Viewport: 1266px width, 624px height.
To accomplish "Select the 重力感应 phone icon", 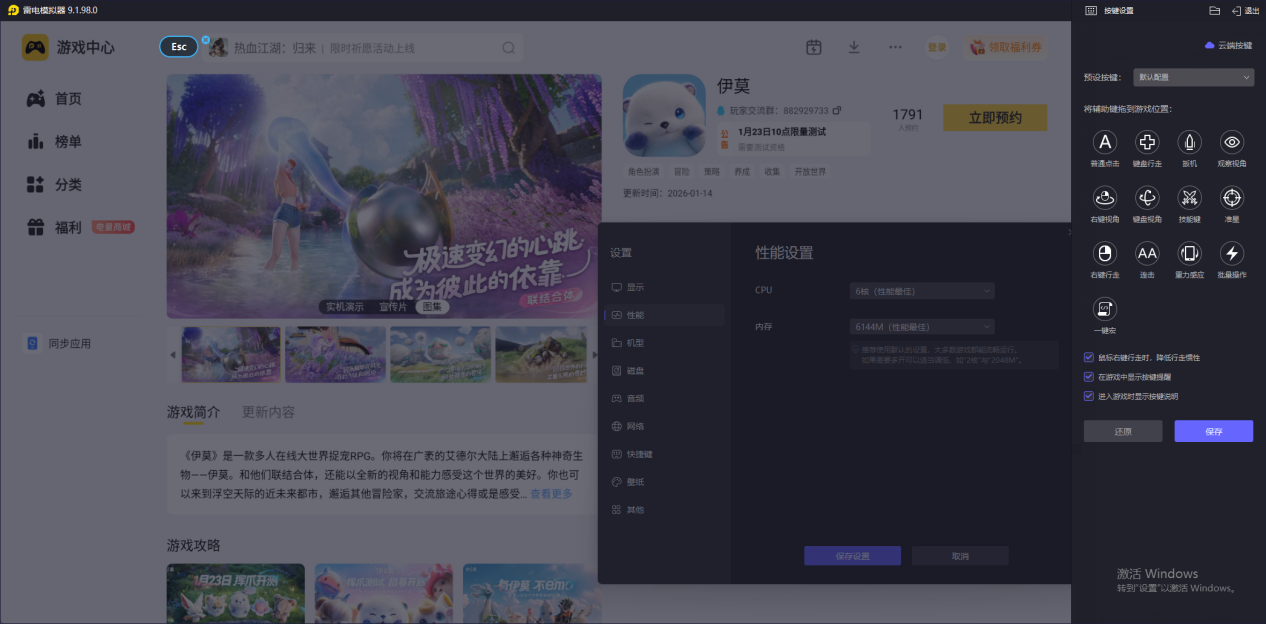I will [1189, 253].
